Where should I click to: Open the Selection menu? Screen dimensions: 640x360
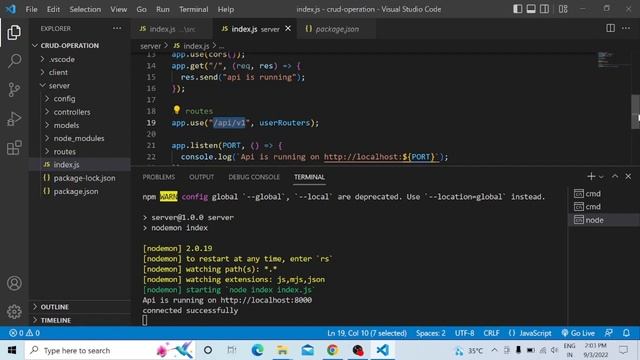85,9
